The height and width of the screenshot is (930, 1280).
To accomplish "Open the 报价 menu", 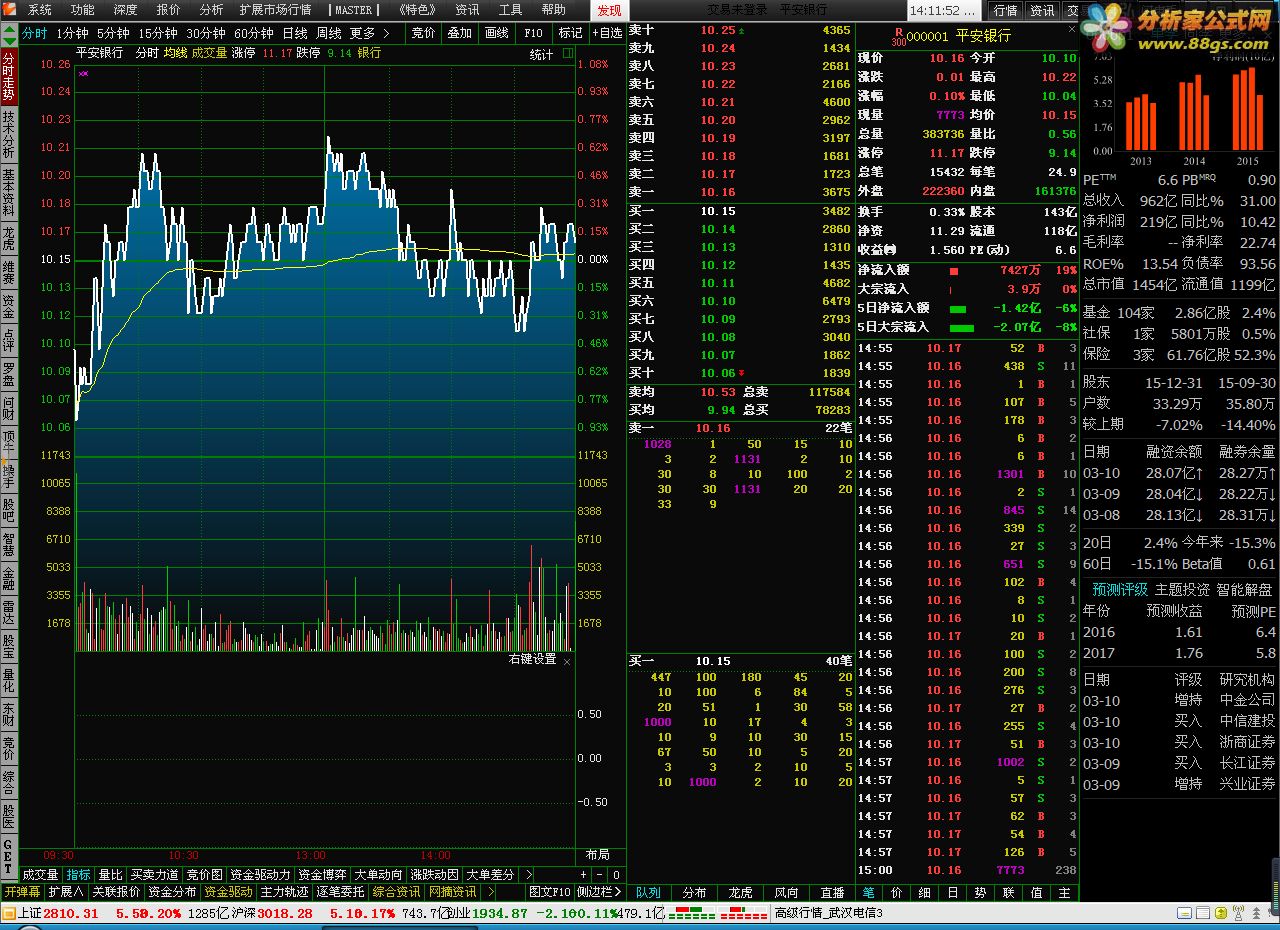I will pos(169,10).
